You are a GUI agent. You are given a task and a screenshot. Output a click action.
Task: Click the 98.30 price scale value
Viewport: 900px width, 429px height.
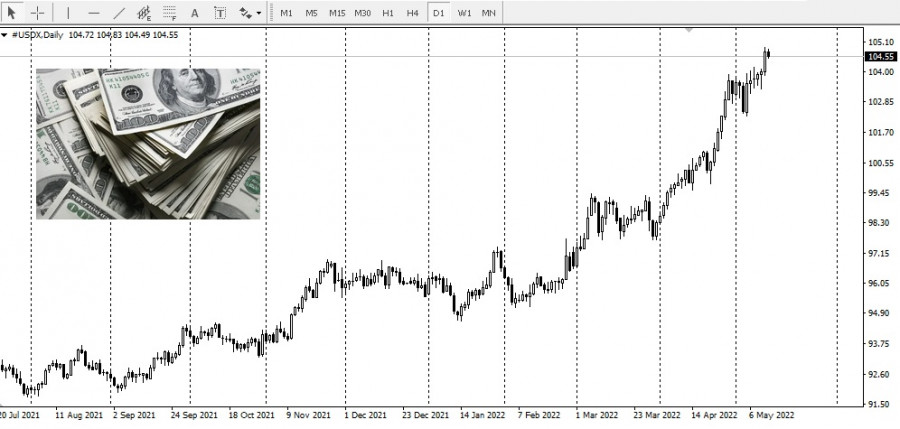[x=881, y=222]
